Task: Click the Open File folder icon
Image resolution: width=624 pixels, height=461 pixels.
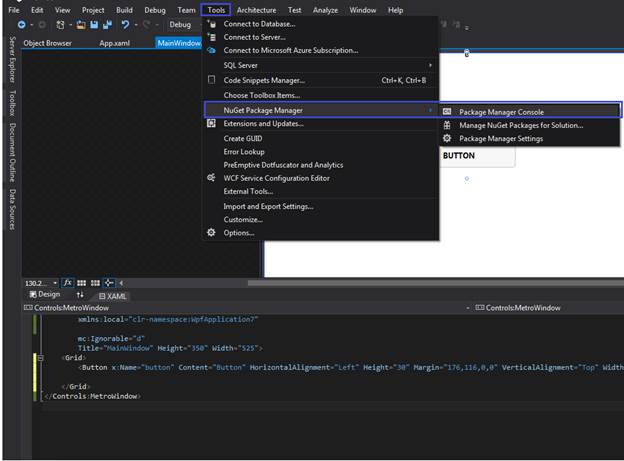Action: click(x=80, y=24)
